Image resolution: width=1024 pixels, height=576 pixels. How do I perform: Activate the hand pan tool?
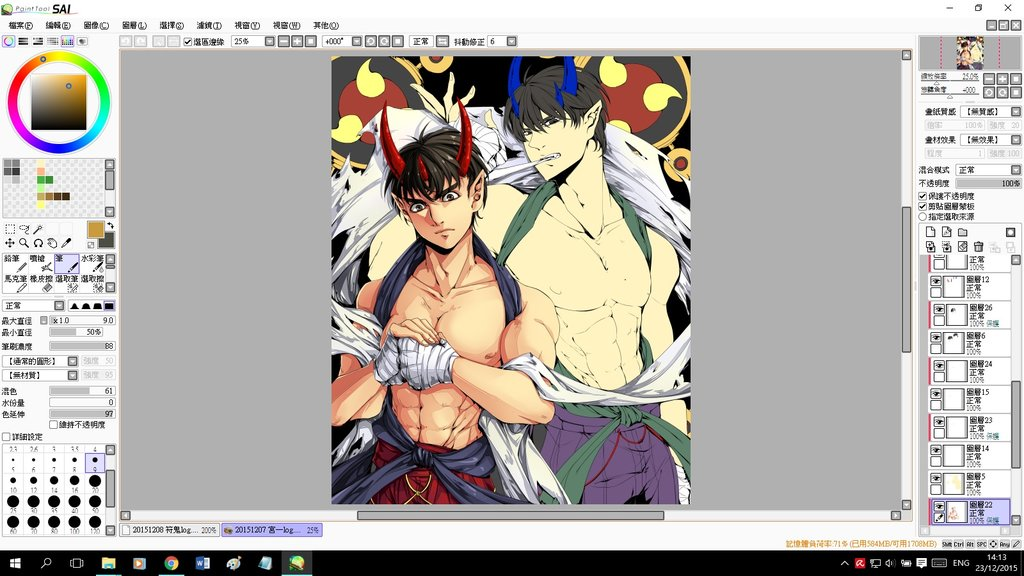tap(52, 243)
